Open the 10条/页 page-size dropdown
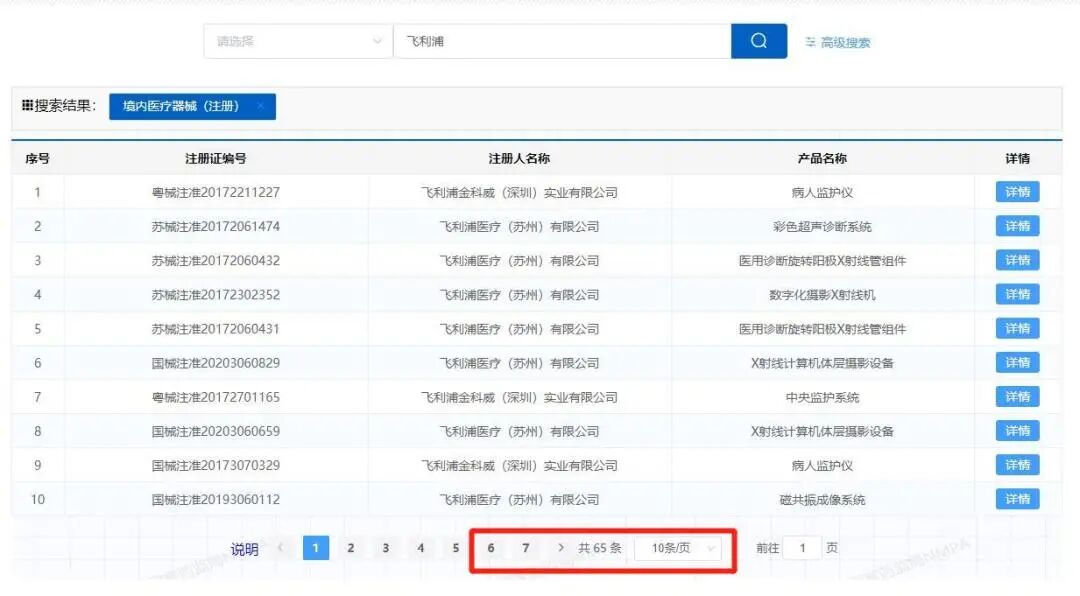Screen dimensions: 1080x596 (679, 548)
